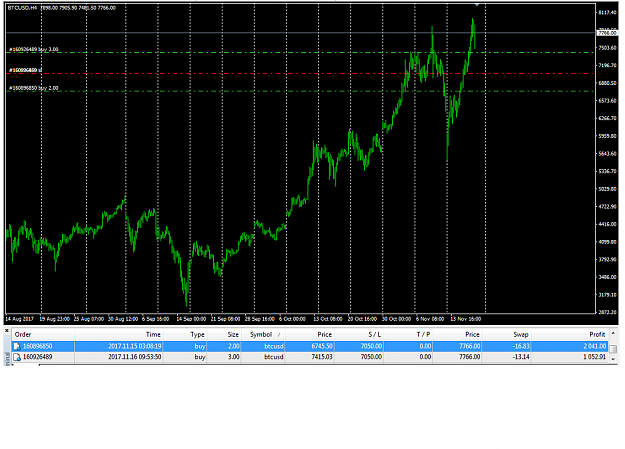The height and width of the screenshot is (449, 625).
Task: Sort orders by the Symbol column header
Action: pos(261,335)
